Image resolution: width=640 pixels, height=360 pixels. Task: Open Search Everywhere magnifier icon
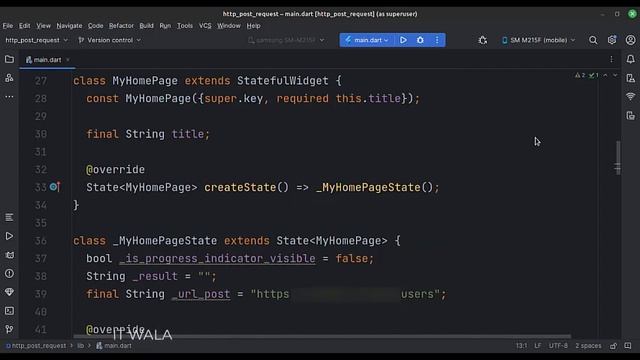tap(593, 40)
